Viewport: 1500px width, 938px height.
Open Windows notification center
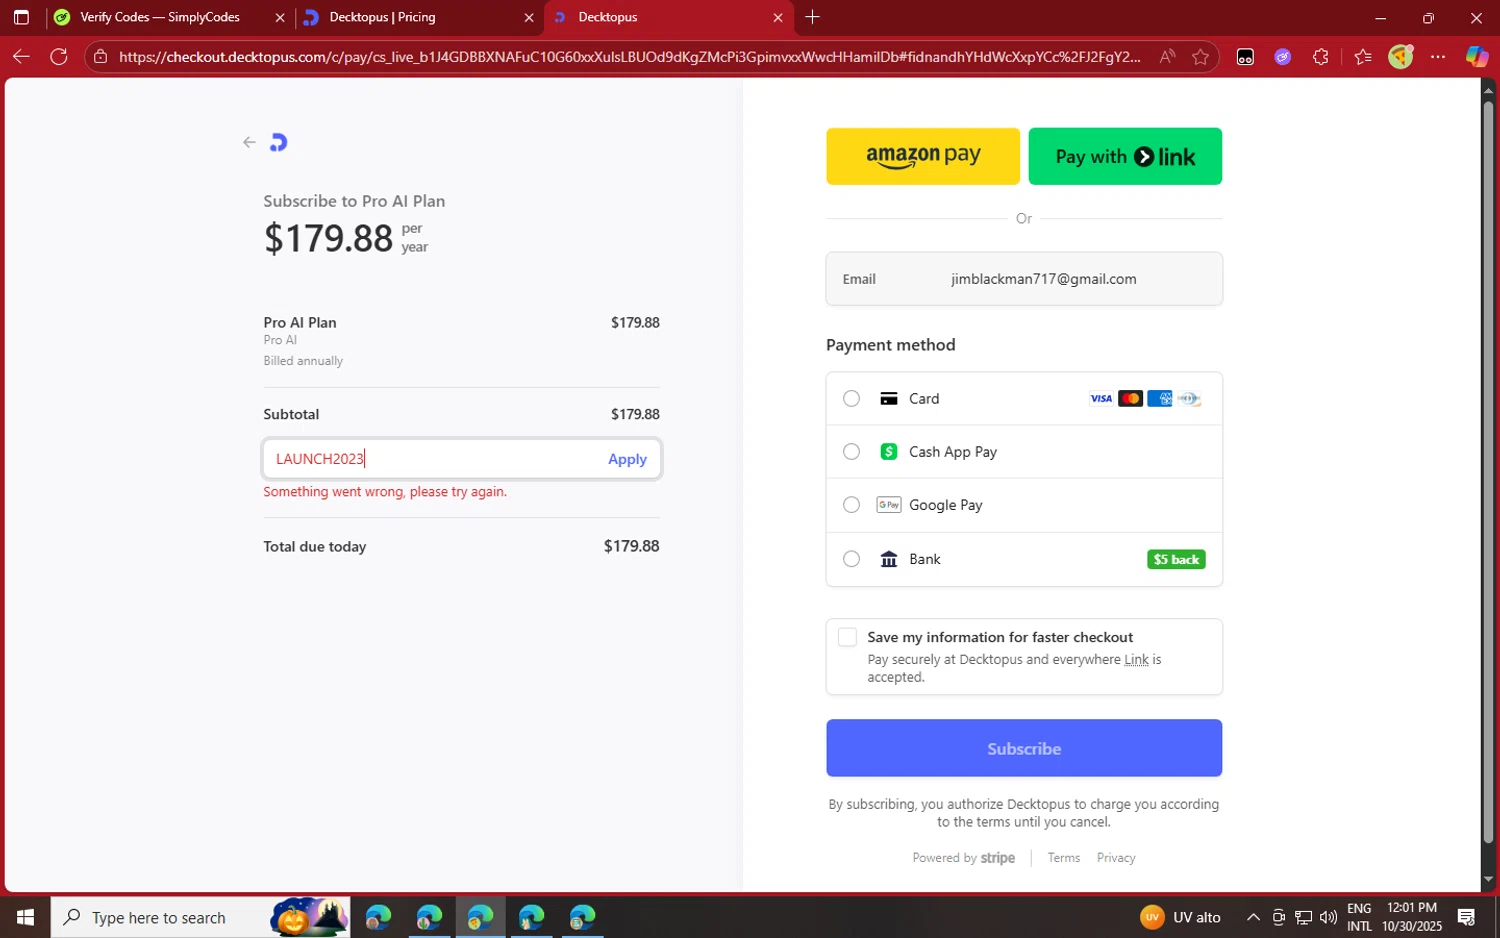pos(1467,917)
